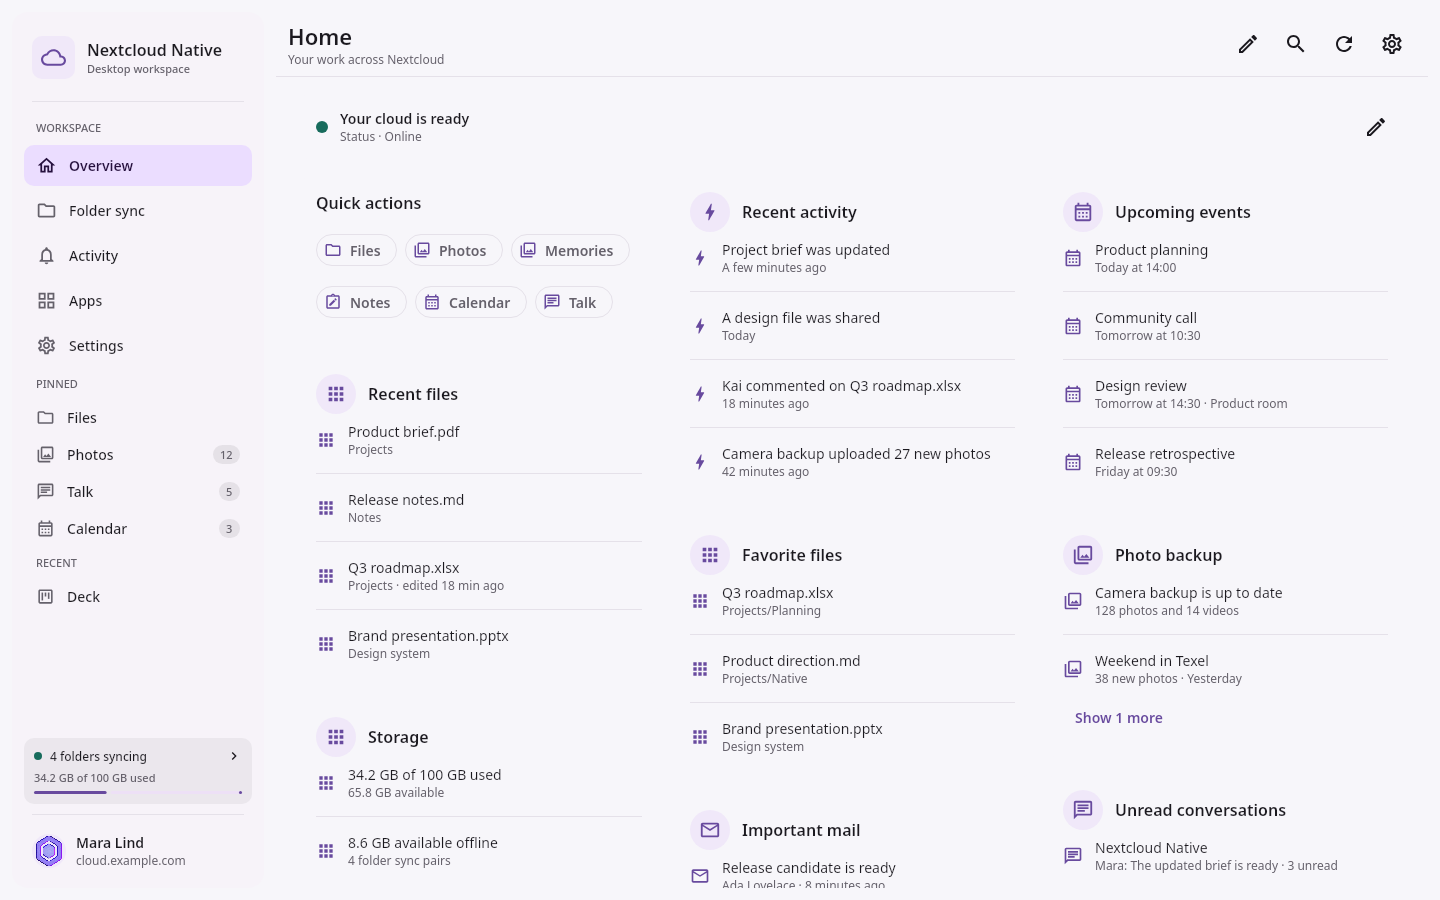Open Q3 roadmap.xlsx in Favorite files
The image size is (1440, 900).
(x=852, y=601)
